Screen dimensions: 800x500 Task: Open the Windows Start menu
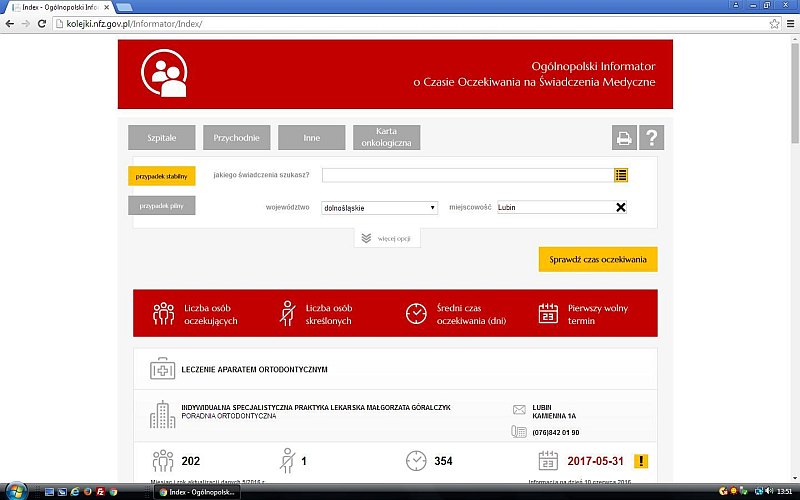coord(13,492)
